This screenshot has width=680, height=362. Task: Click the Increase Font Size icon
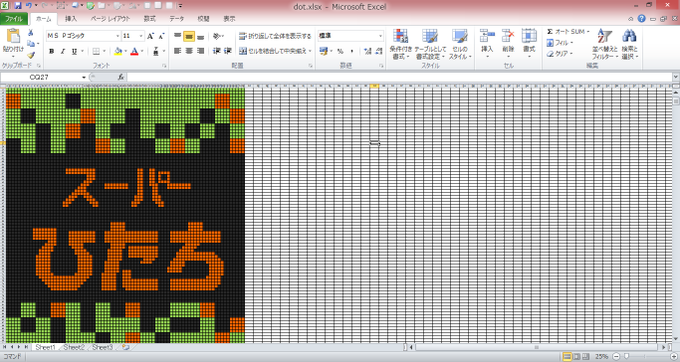click(x=150, y=36)
